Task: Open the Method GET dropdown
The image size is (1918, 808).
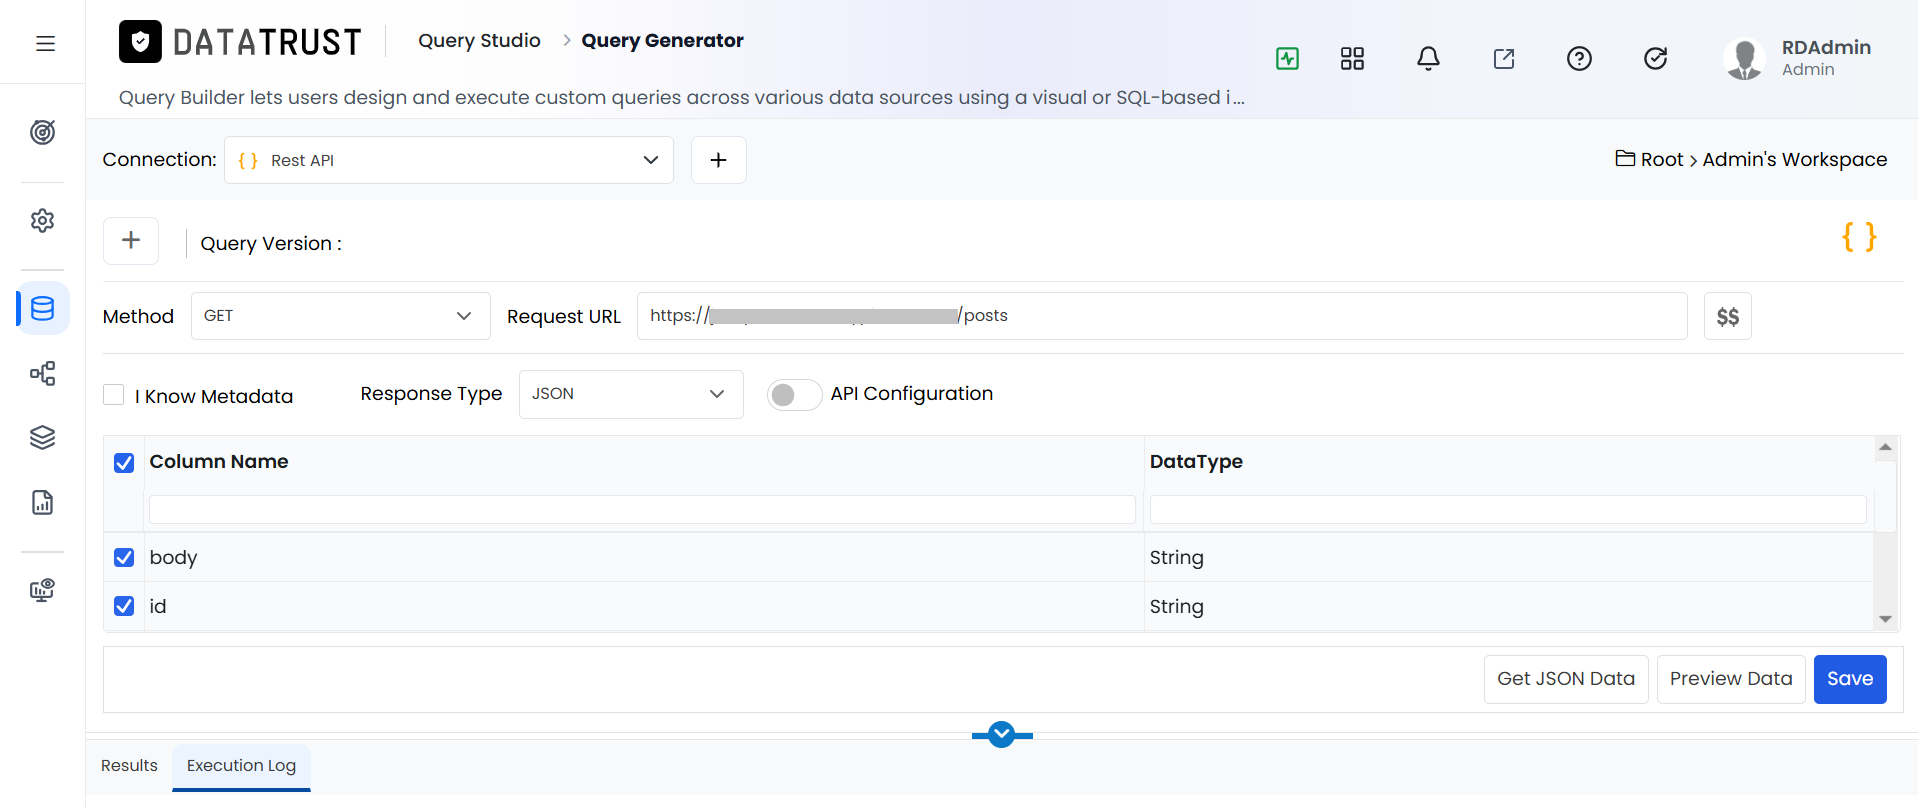Action: point(340,316)
